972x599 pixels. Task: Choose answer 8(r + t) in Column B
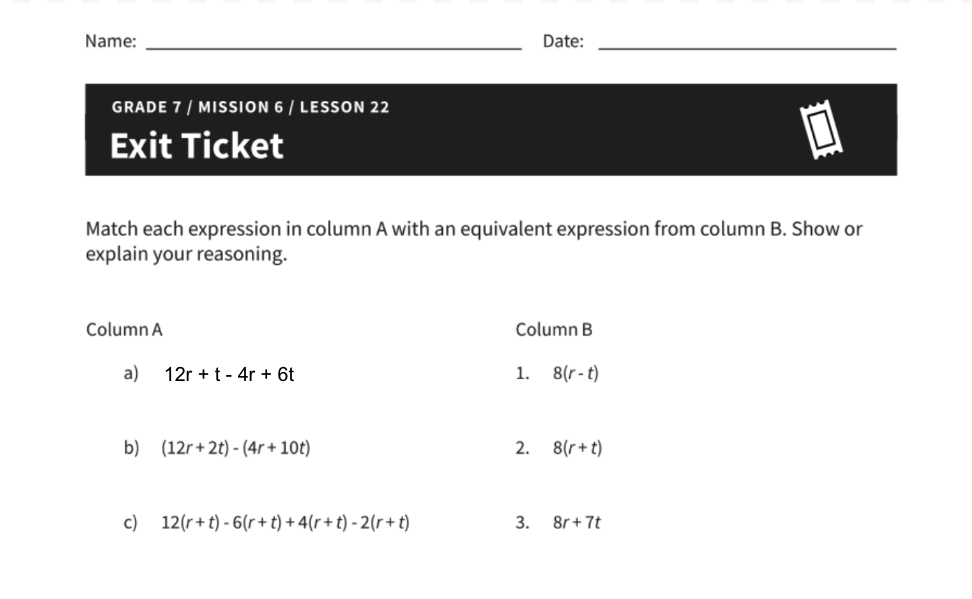577,448
